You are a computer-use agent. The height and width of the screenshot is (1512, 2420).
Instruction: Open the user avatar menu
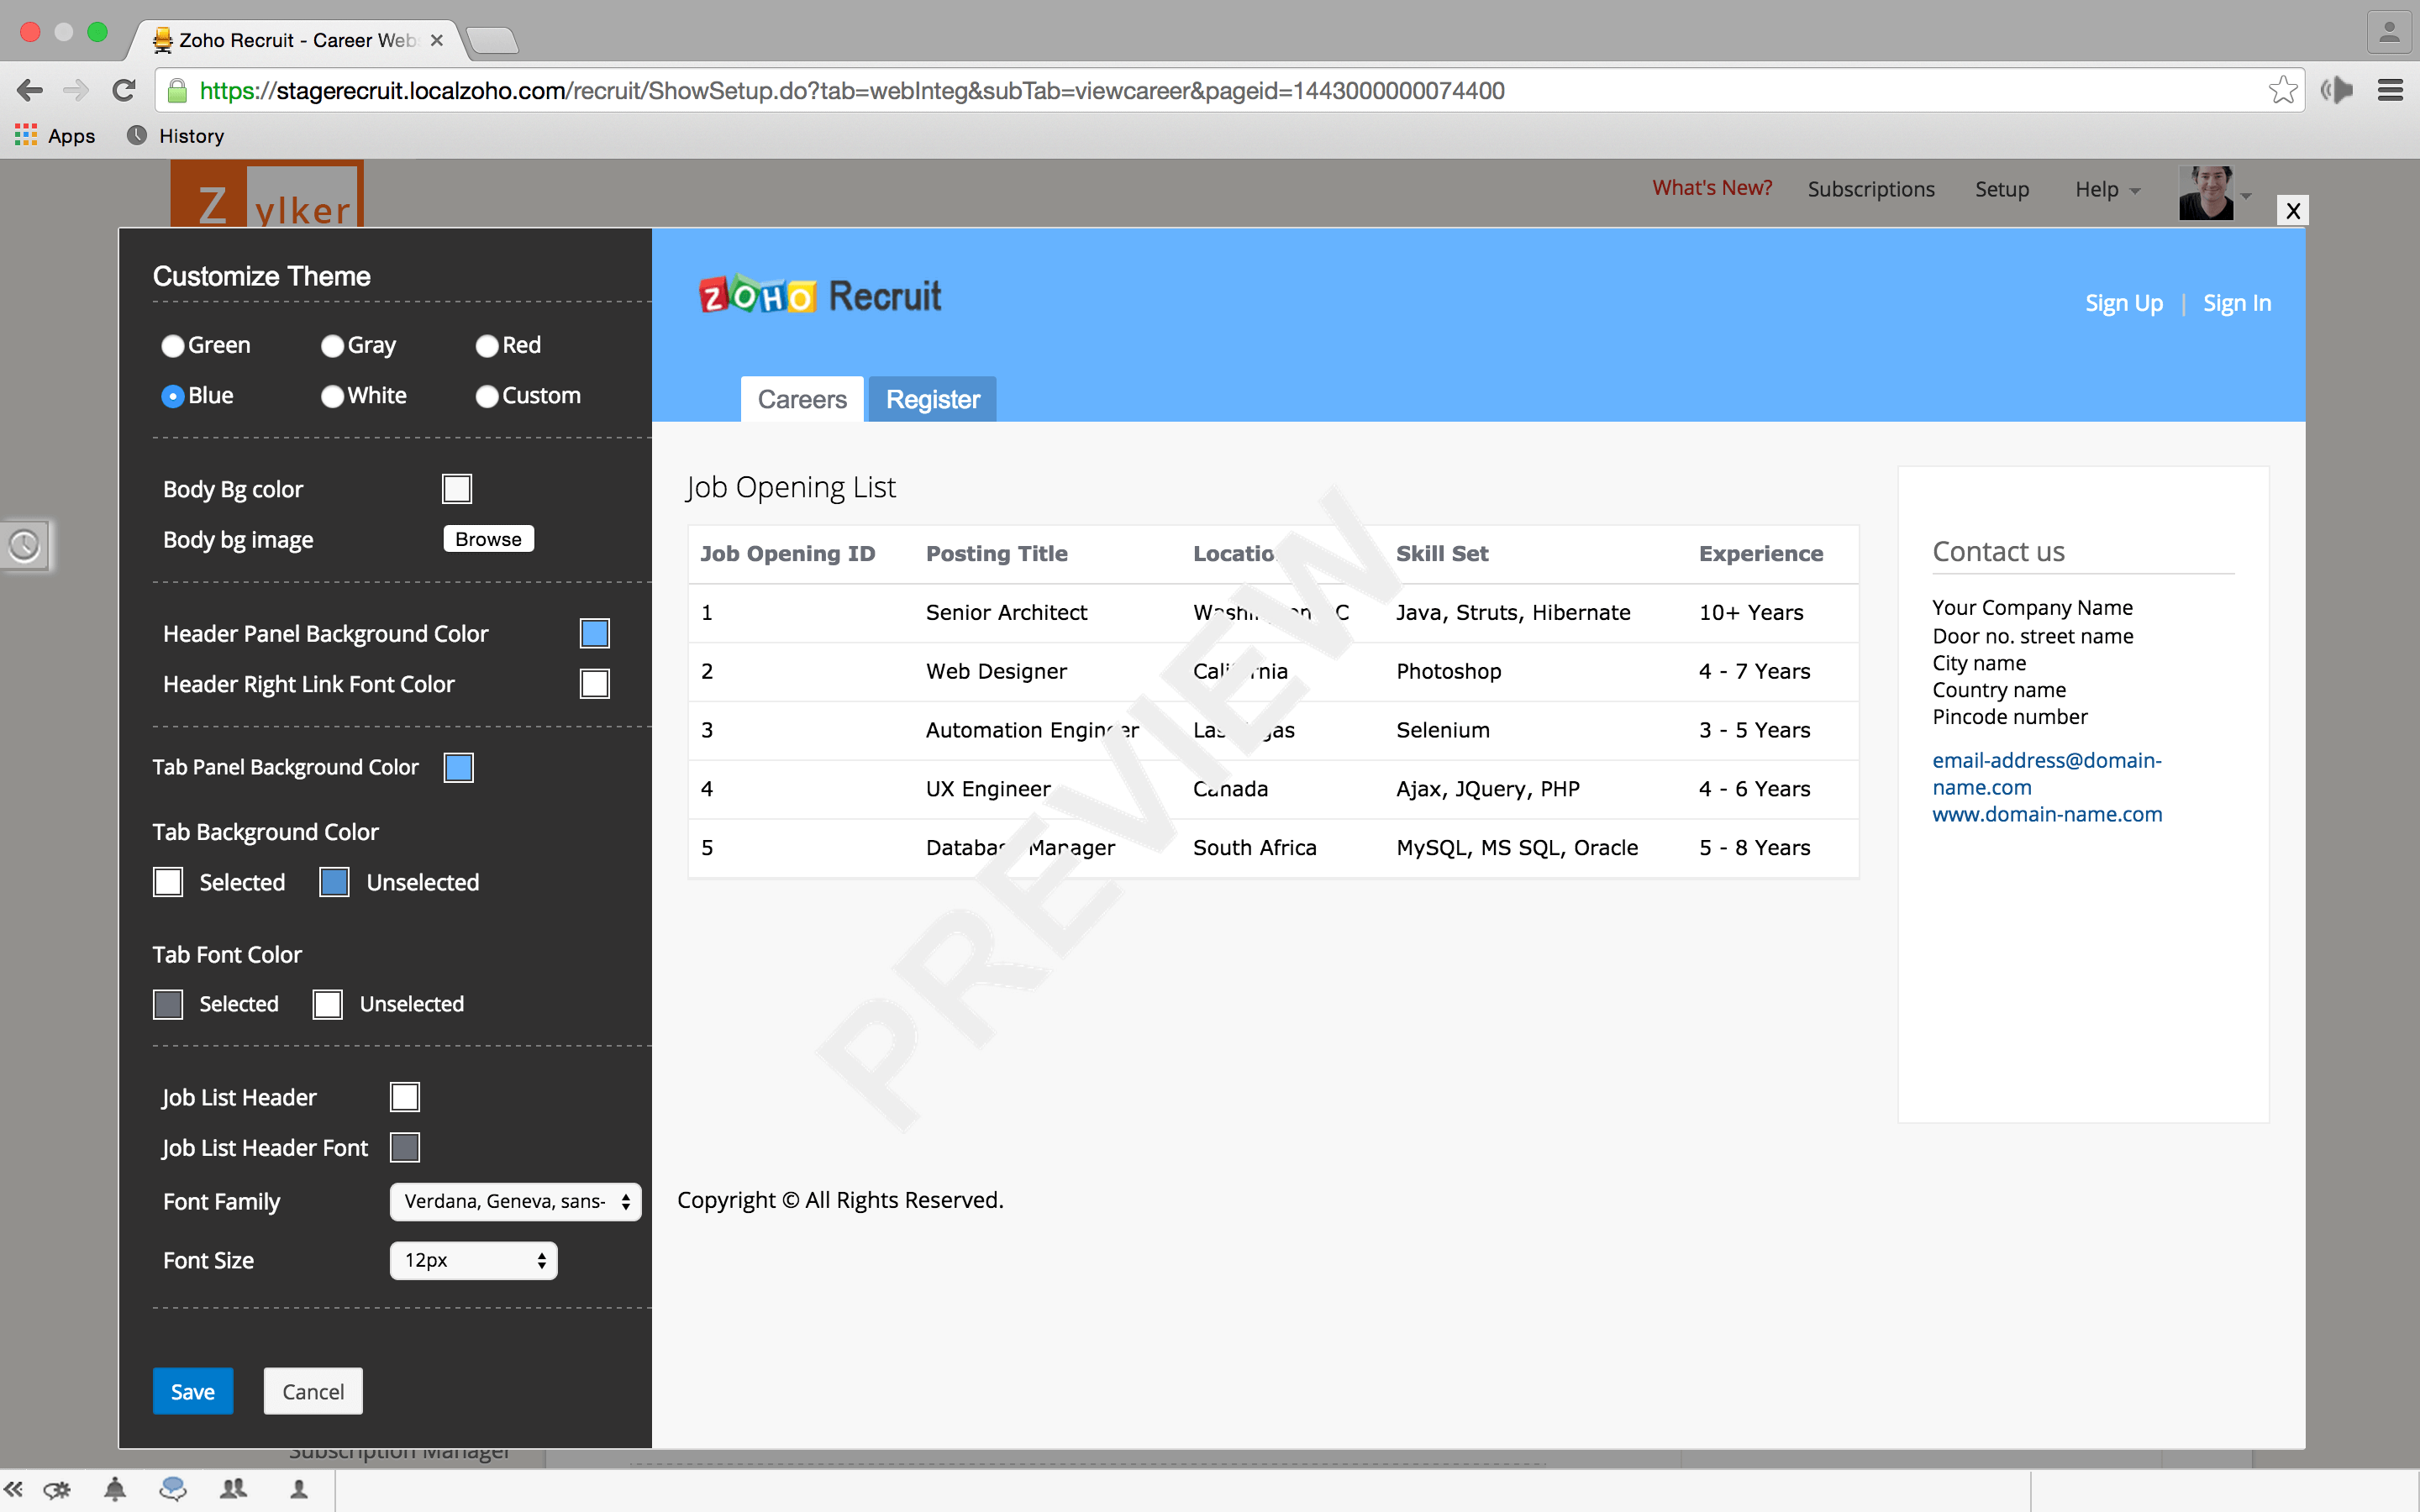click(2214, 192)
